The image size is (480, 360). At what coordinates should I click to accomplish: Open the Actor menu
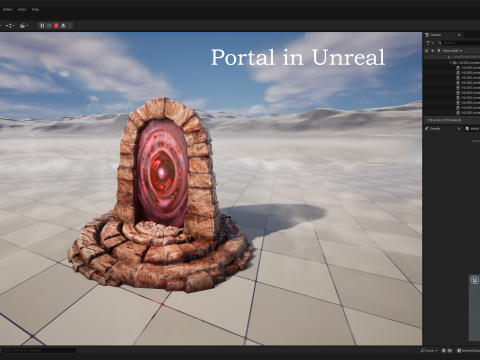22,9
